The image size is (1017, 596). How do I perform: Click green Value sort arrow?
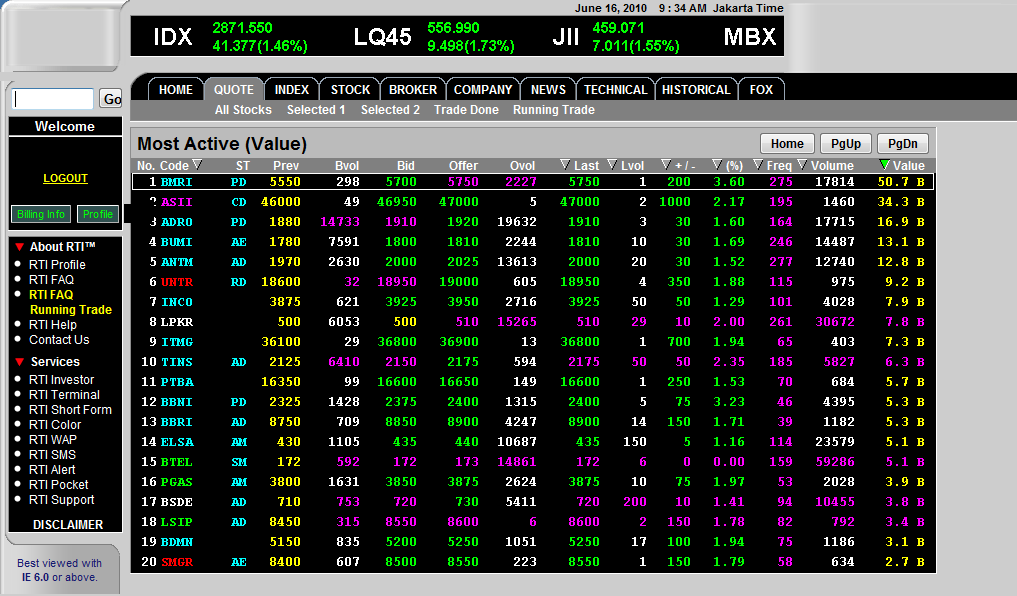[883, 165]
